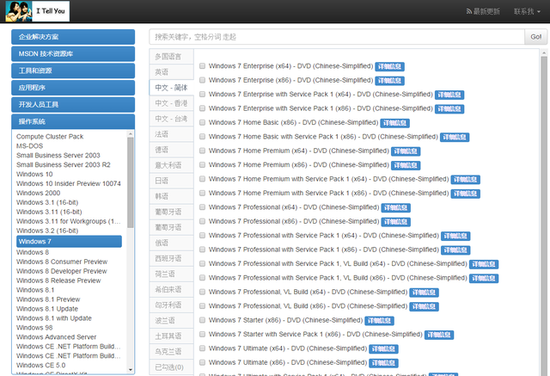Check Windows 7 Starter (x86) DVD checkbox

(202, 320)
